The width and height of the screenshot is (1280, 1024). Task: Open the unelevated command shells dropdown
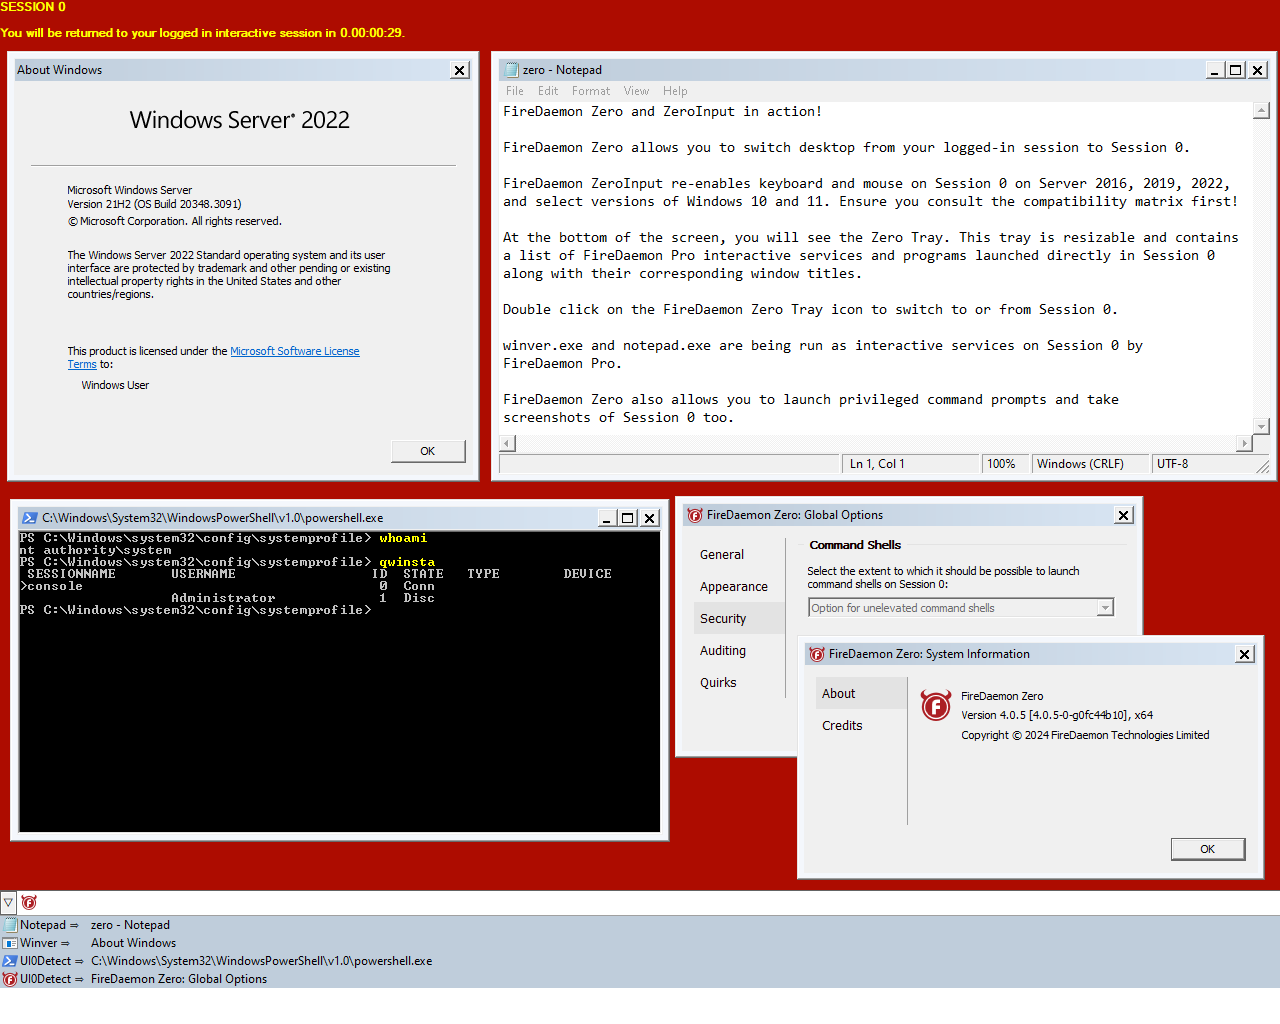(960, 608)
